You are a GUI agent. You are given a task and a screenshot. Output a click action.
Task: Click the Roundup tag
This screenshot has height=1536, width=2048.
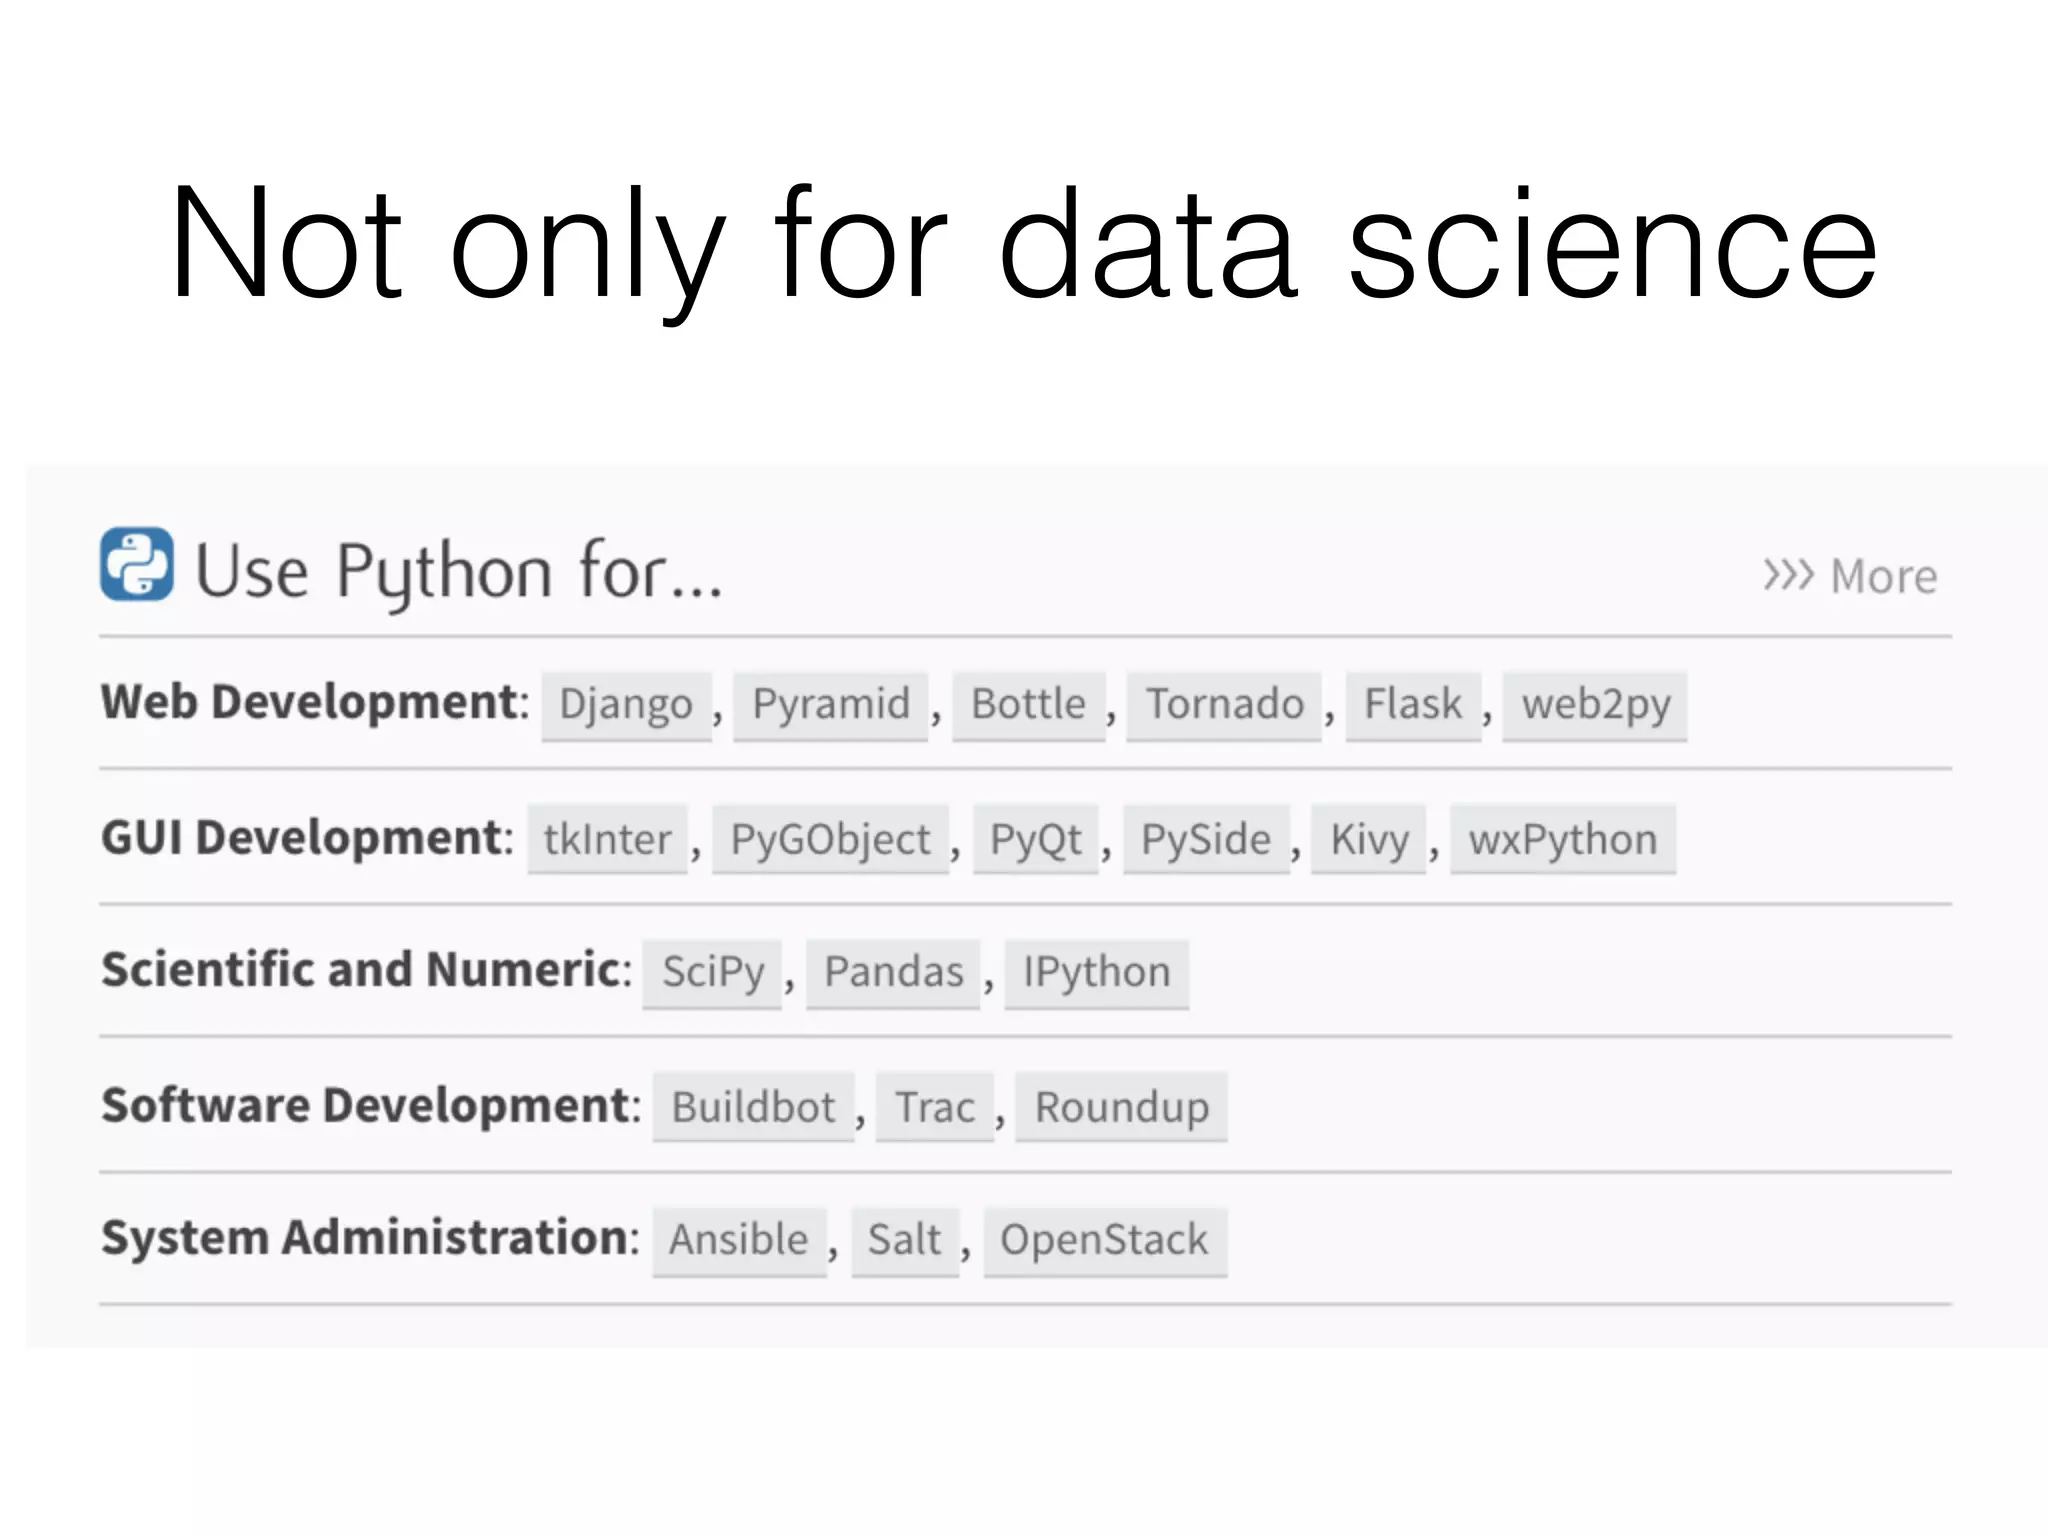pyautogui.click(x=1121, y=1108)
